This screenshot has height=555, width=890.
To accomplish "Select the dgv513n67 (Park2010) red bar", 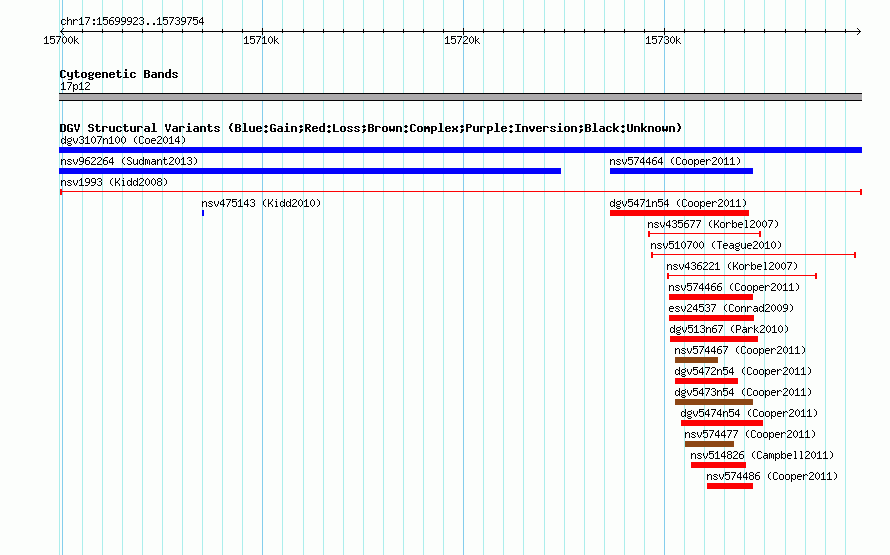I will tap(714, 339).
